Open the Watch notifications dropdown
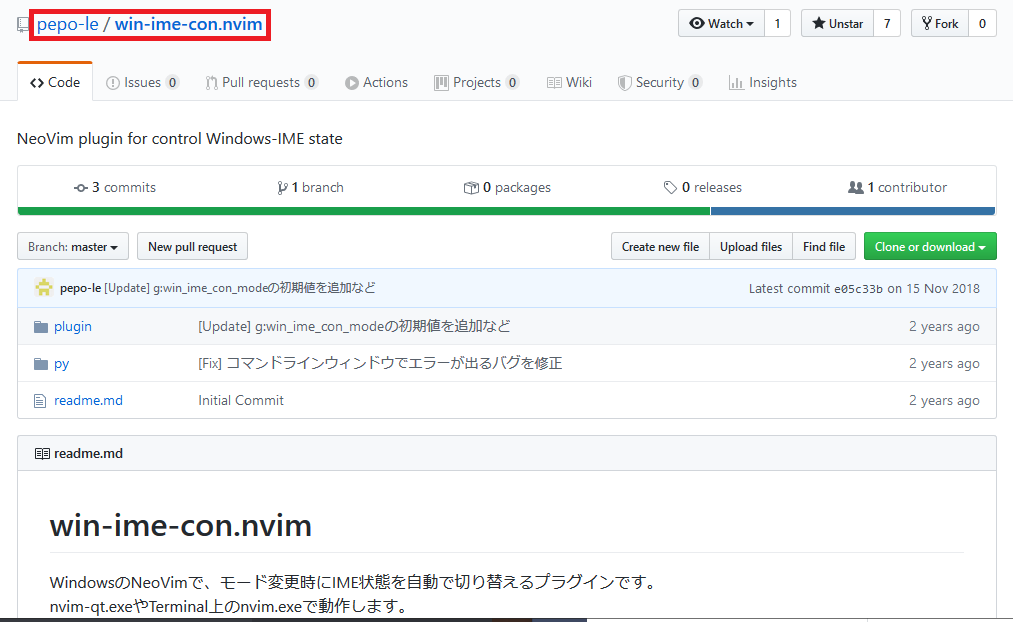Screen dimensions: 1013x622 (721, 24)
